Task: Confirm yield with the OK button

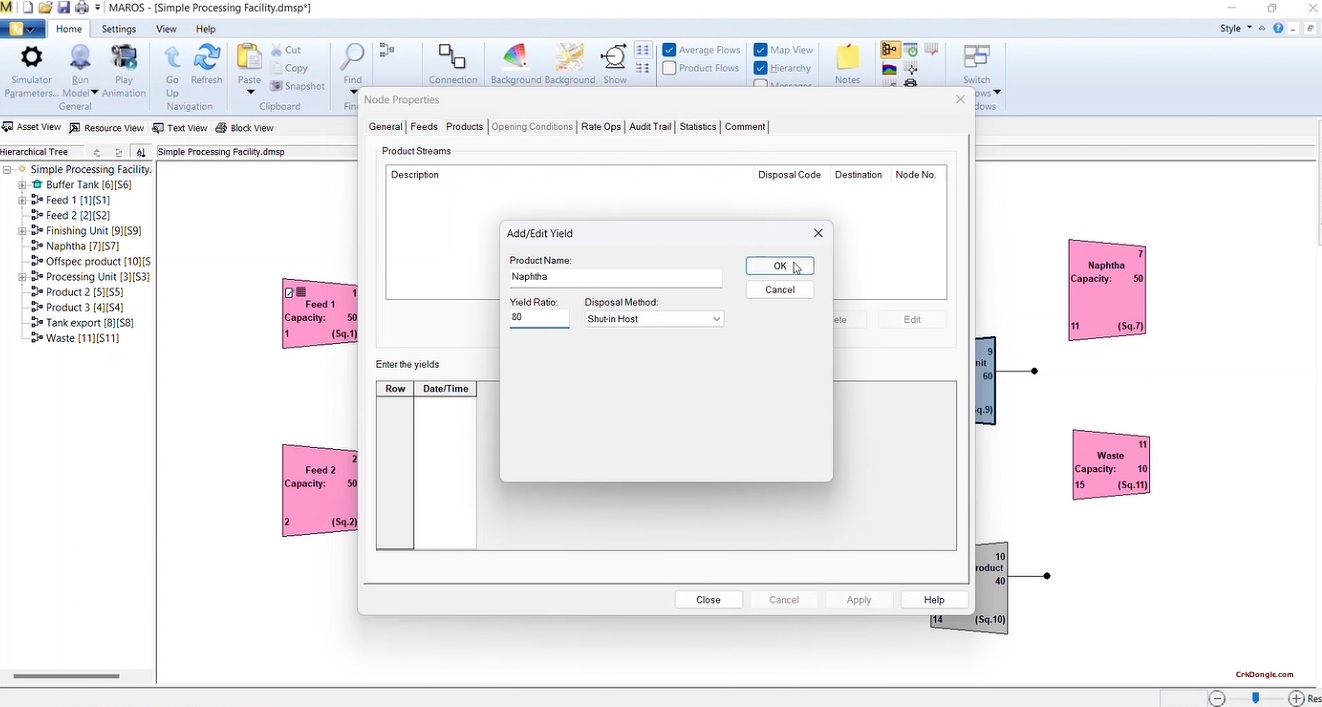Action: point(780,266)
